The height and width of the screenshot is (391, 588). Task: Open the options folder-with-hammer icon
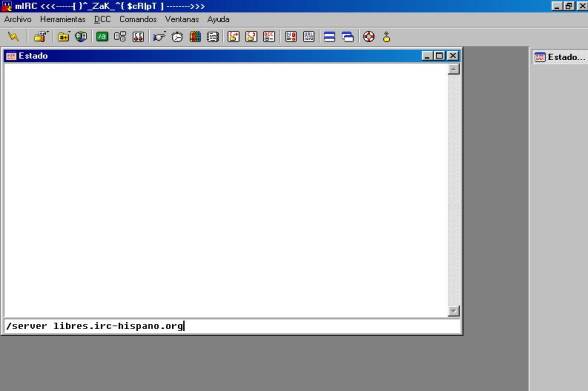tap(41, 37)
